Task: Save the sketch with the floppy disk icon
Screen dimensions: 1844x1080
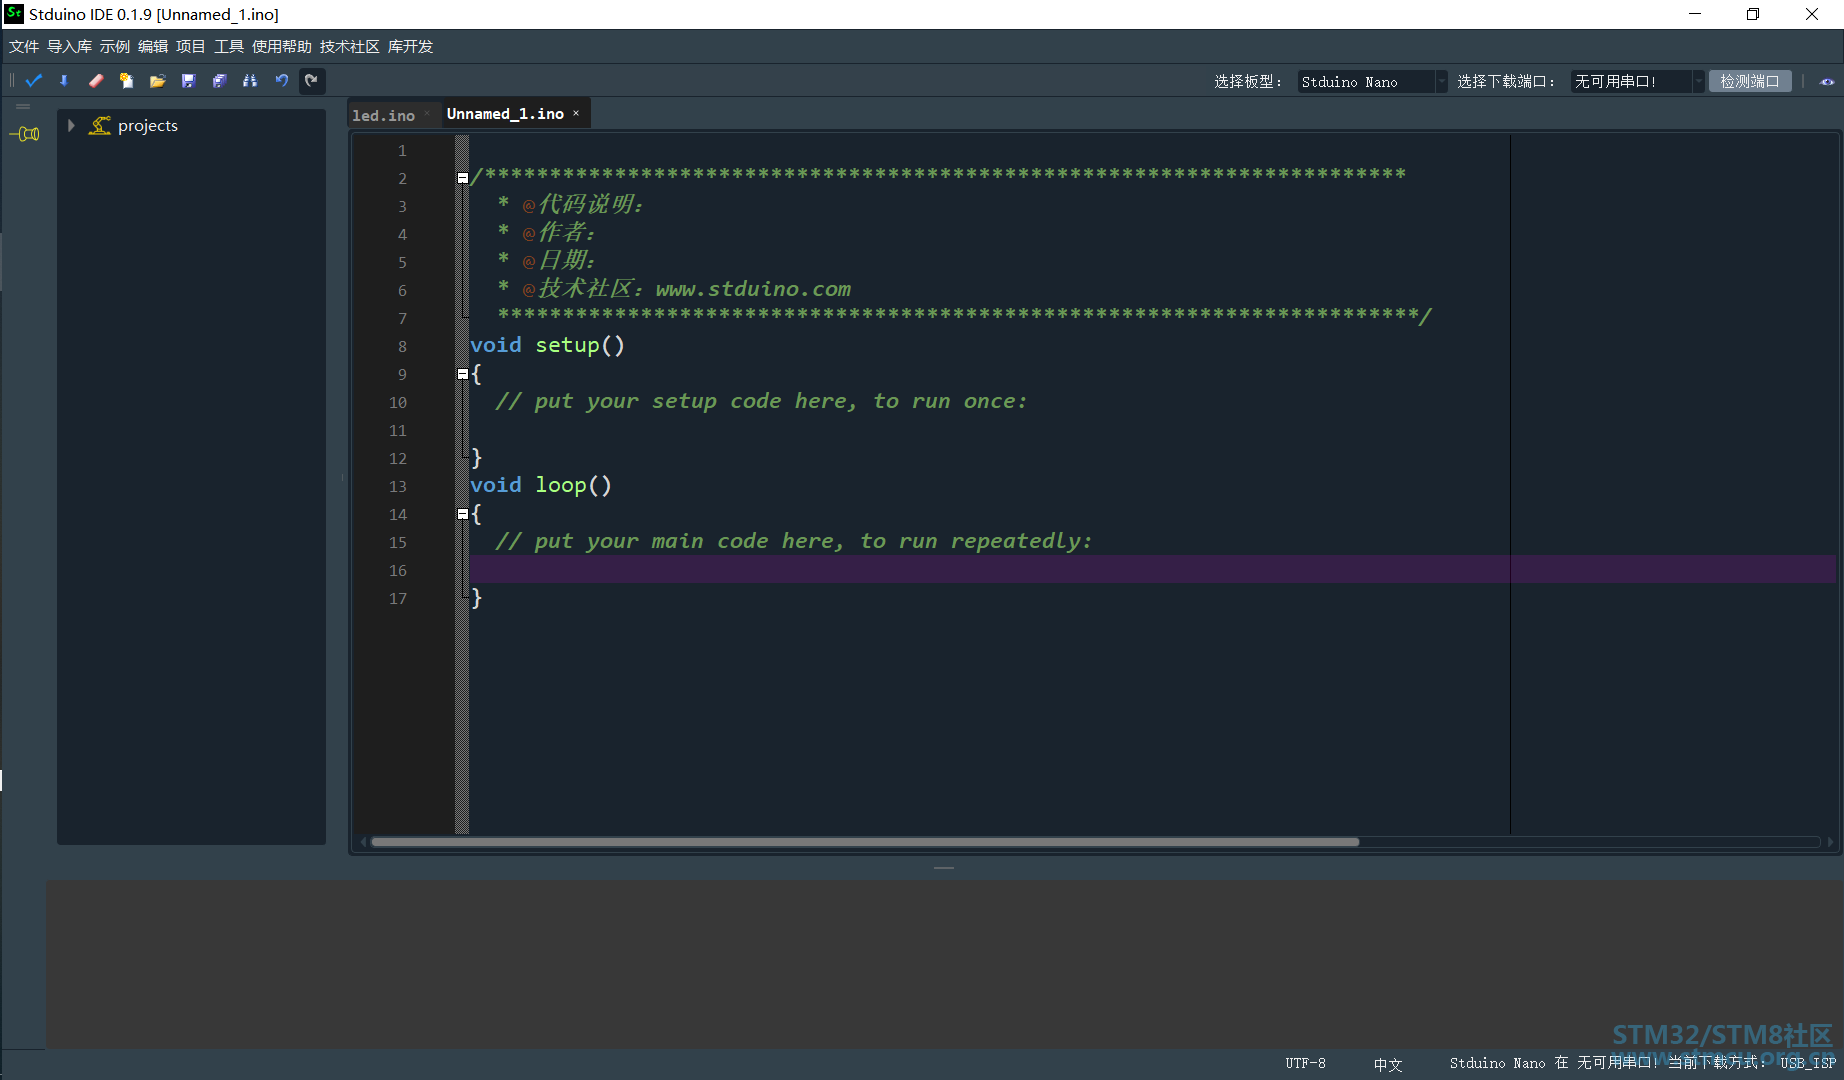Action: pyautogui.click(x=188, y=81)
